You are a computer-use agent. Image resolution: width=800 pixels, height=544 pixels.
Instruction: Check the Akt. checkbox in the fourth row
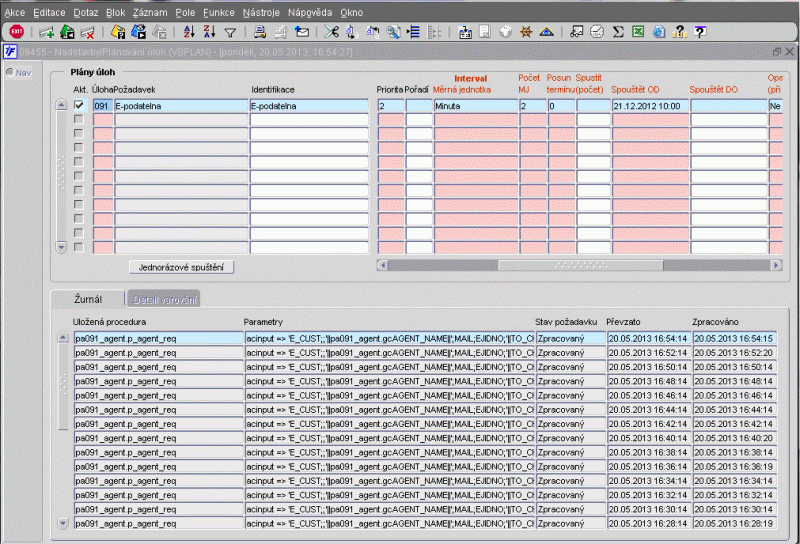(x=79, y=148)
